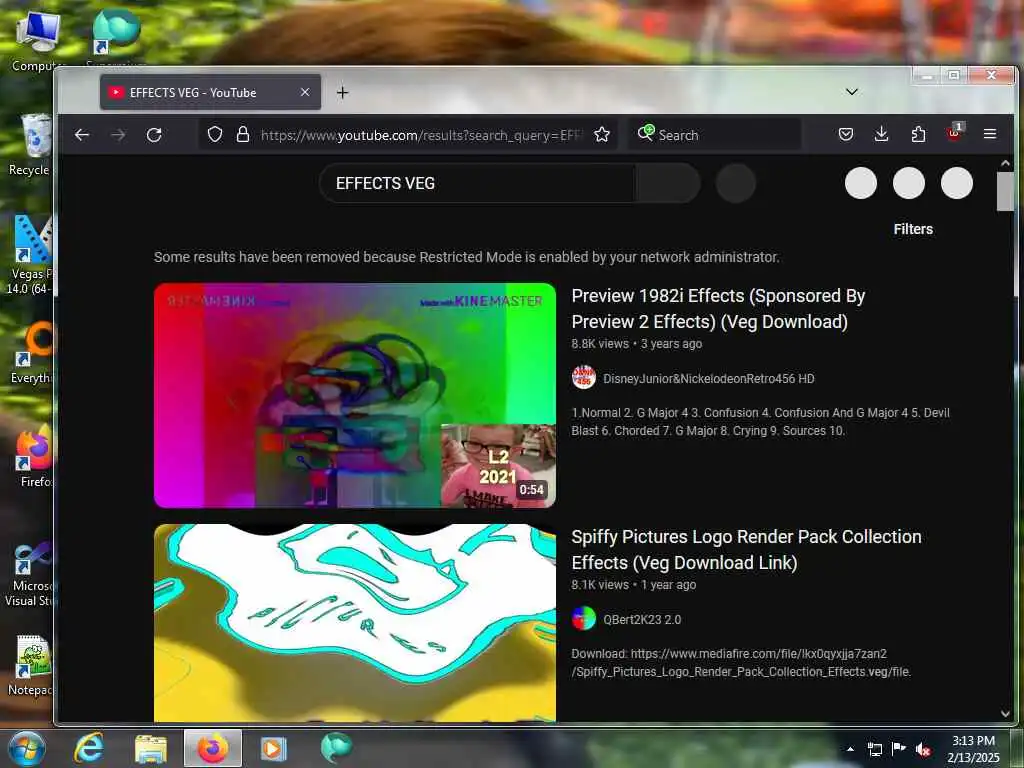
Task: Click the taskbar clock showing 3:13 PM
Action: [973, 749]
